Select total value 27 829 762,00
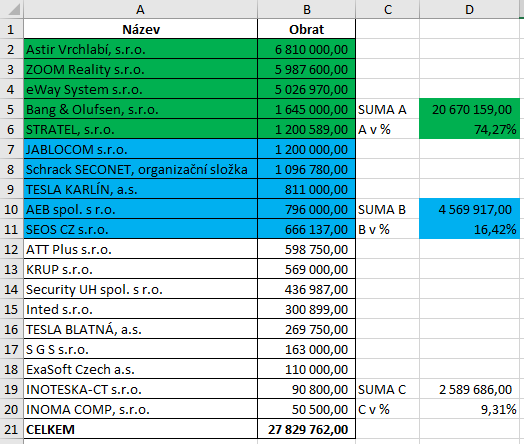The image size is (524, 444). (306, 429)
